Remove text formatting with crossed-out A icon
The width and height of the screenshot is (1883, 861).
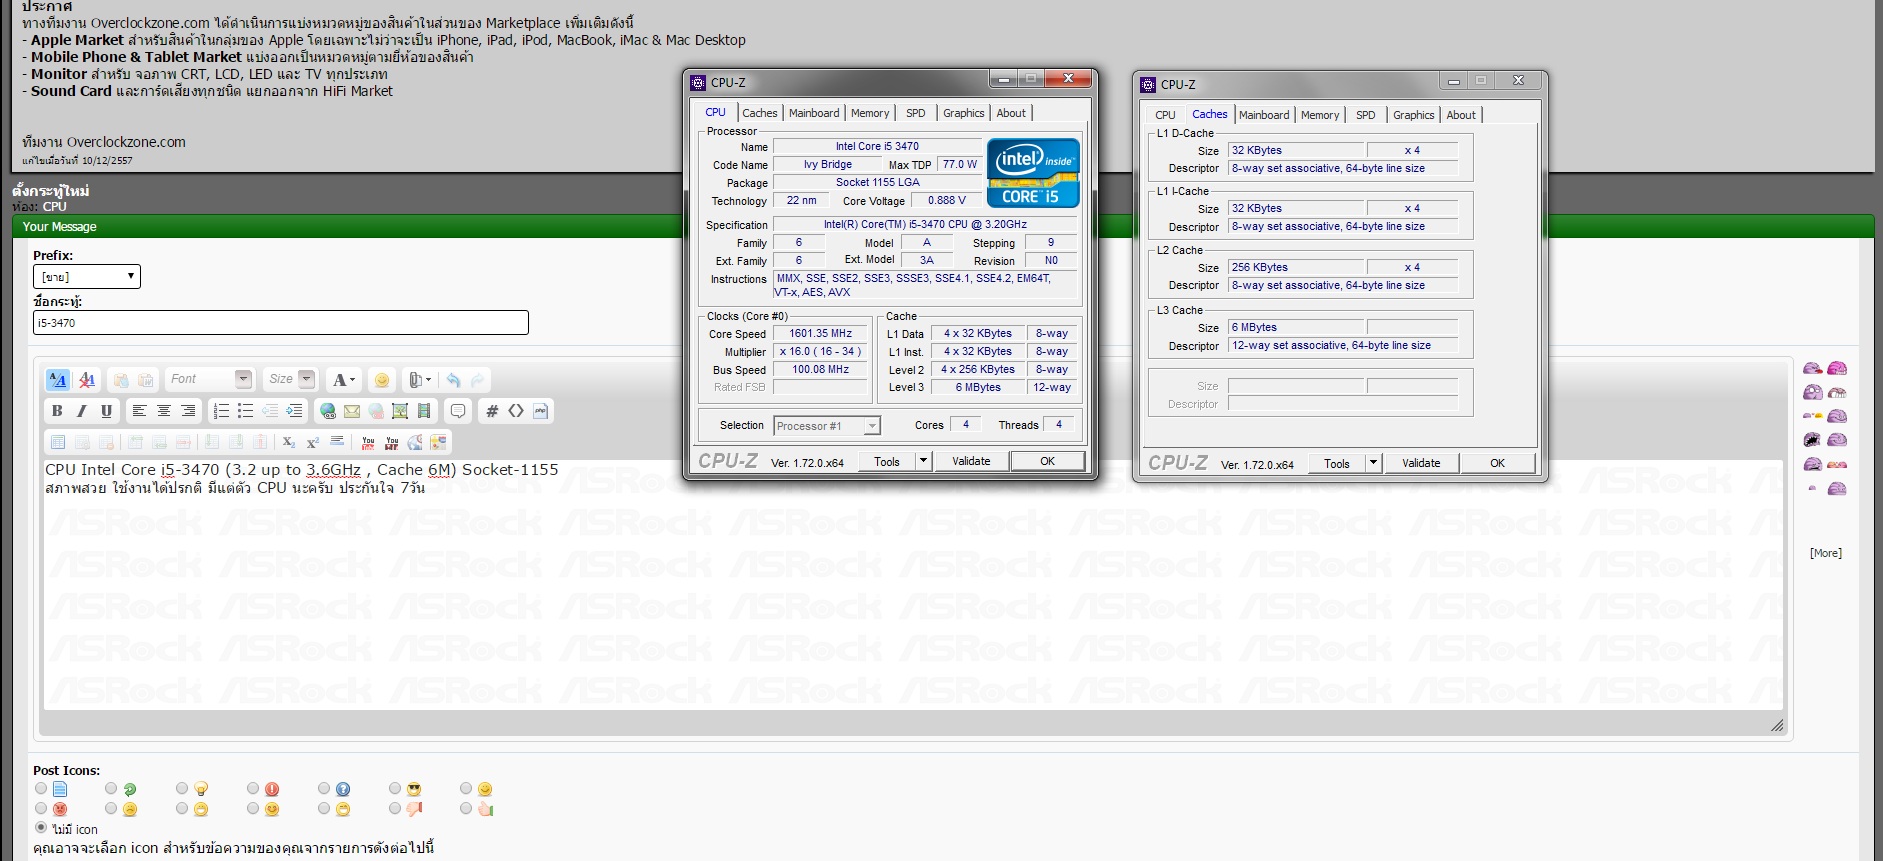pos(87,380)
